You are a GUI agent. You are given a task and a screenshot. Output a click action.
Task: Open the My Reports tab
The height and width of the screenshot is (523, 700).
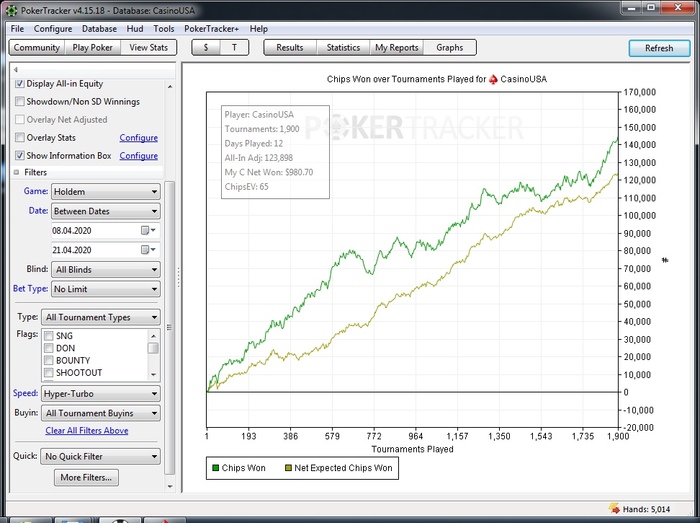point(397,47)
